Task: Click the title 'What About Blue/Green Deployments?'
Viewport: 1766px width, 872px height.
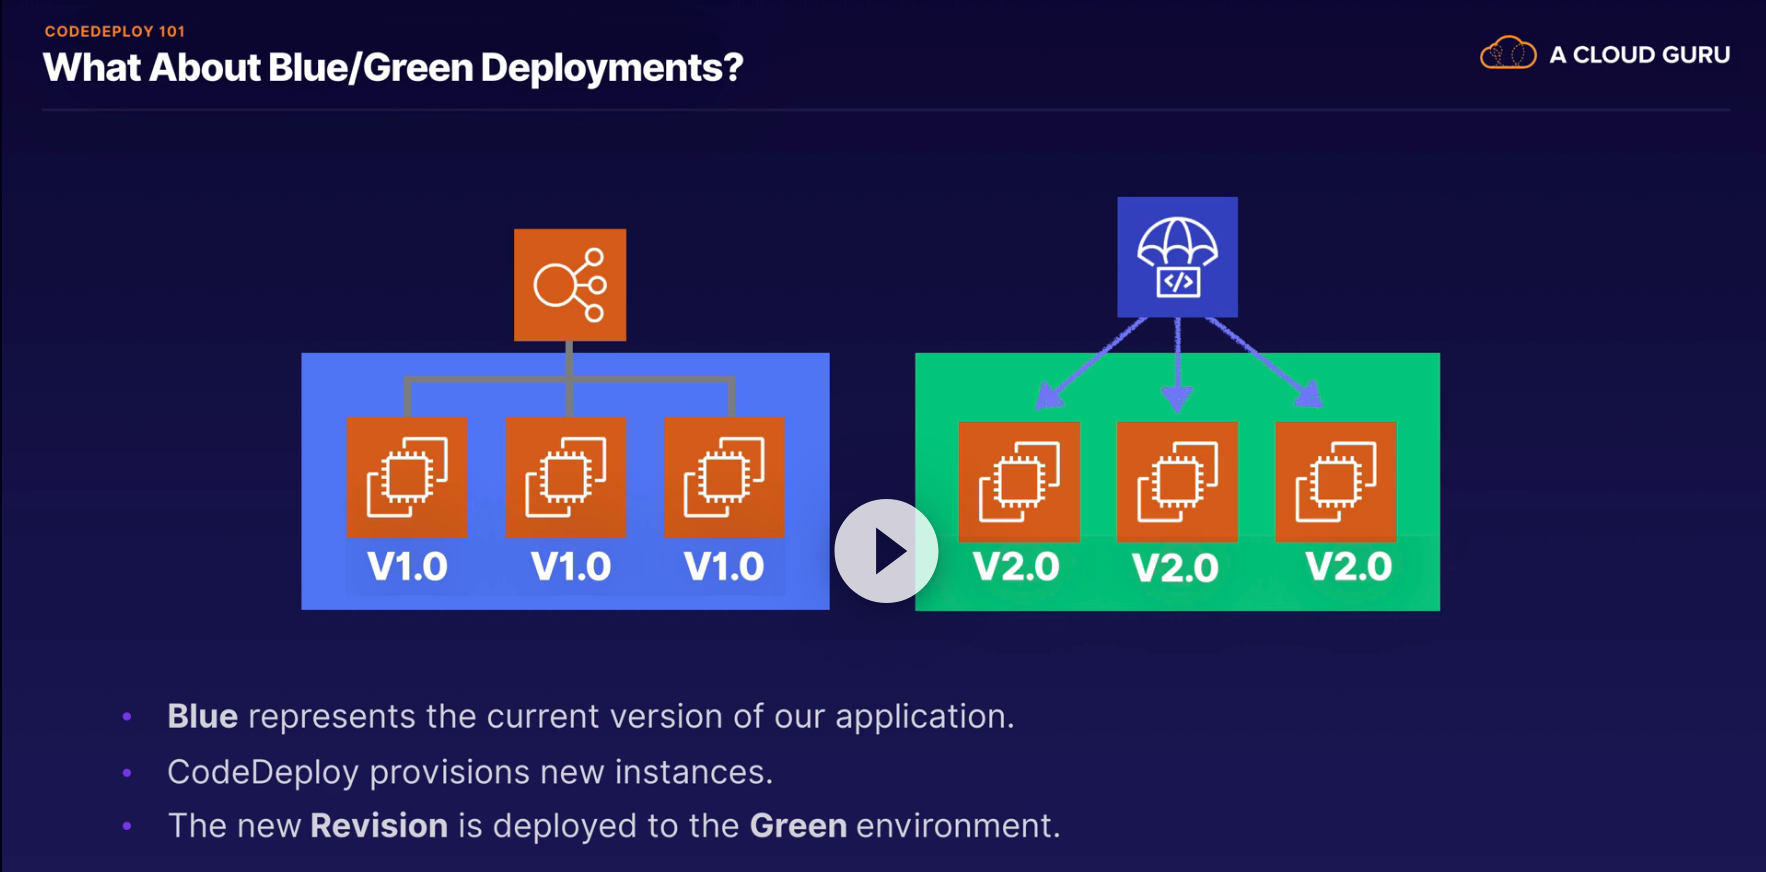Action: click(393, 68)
